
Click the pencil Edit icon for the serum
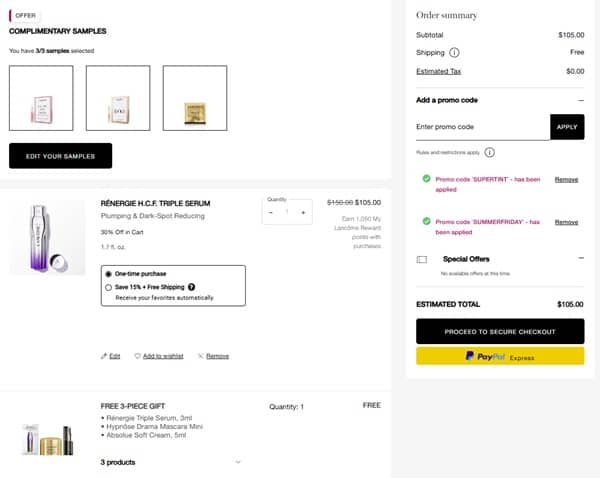click(x=104, y=356)
